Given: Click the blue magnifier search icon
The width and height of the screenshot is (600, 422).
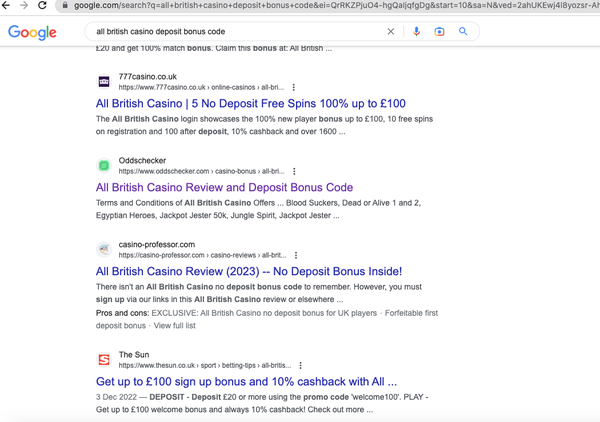Looking at the screenshot, I should (463, 32).
